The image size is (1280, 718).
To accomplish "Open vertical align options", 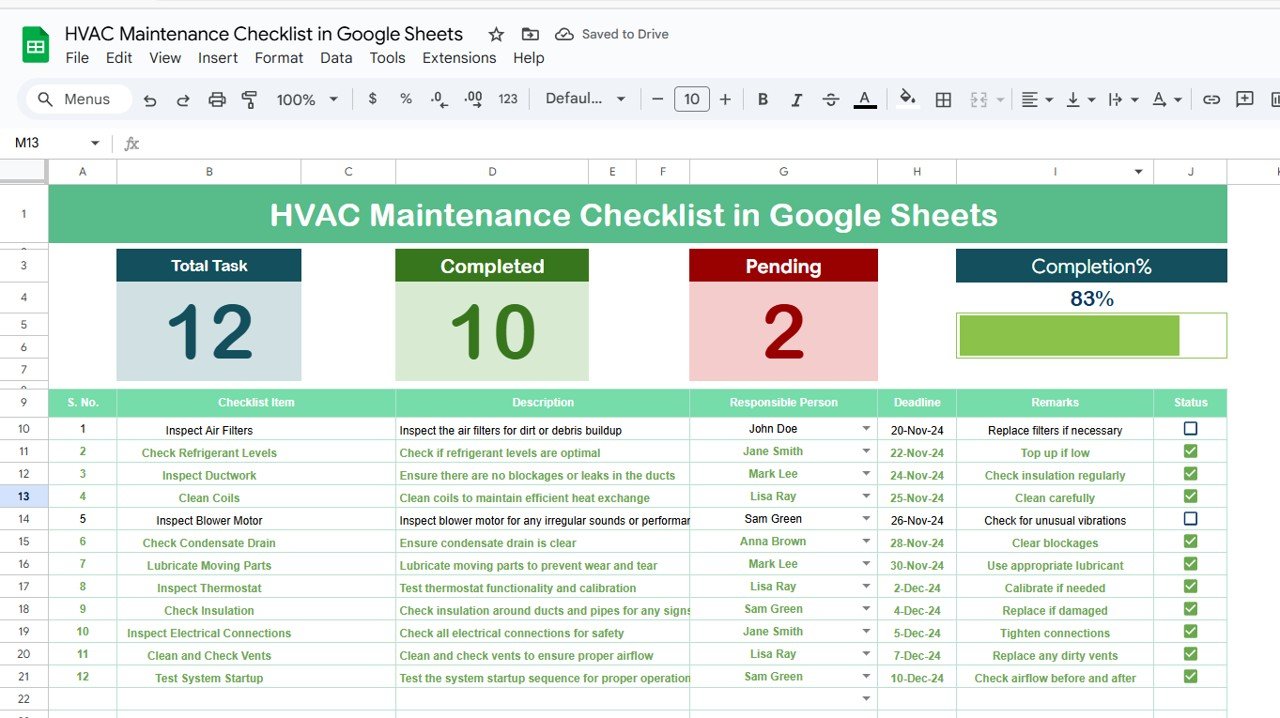I will [x=1080, y=99].
